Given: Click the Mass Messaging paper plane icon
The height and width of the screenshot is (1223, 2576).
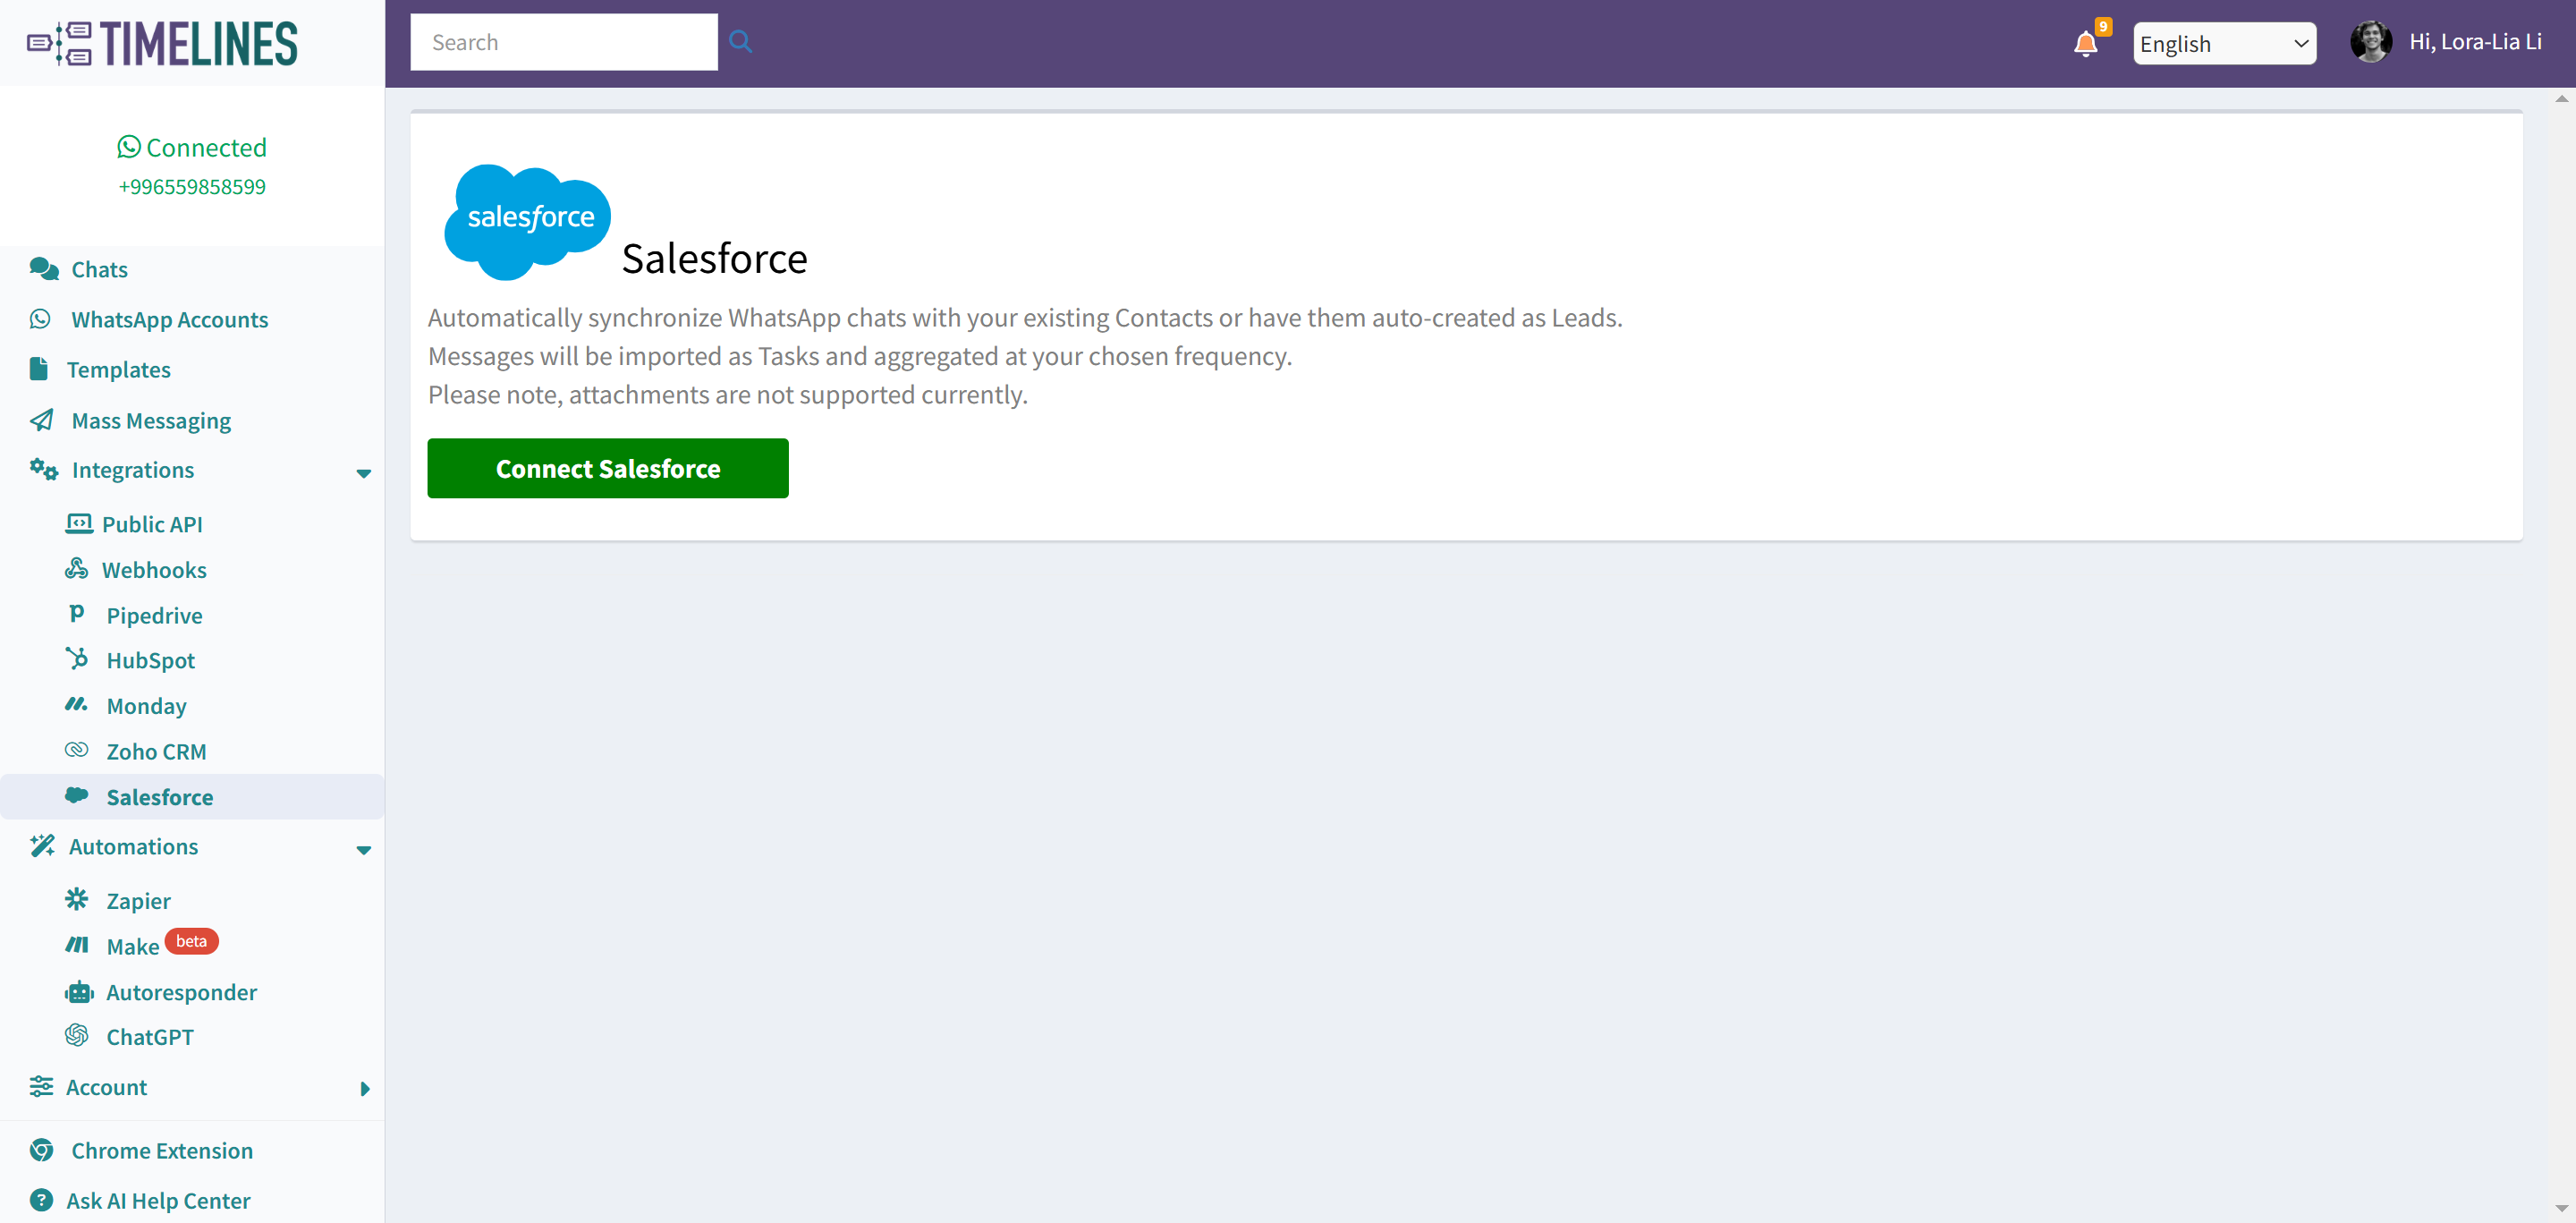Looking at the screenshot, I should point(42,419).
